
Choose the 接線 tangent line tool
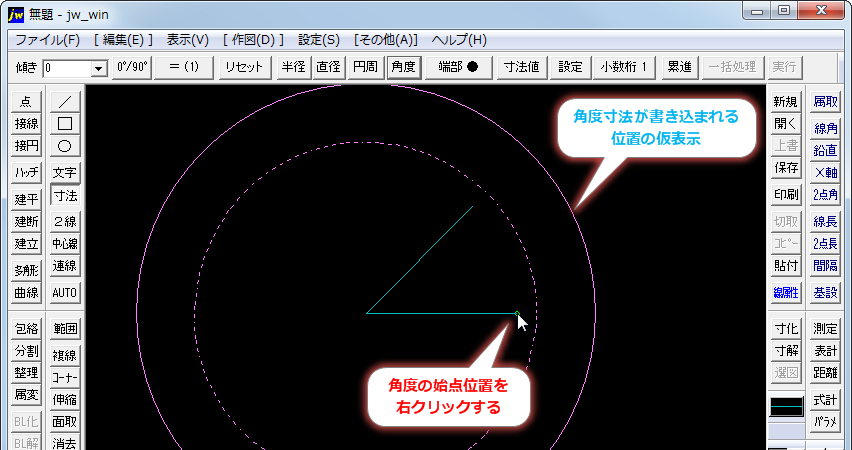26,124
